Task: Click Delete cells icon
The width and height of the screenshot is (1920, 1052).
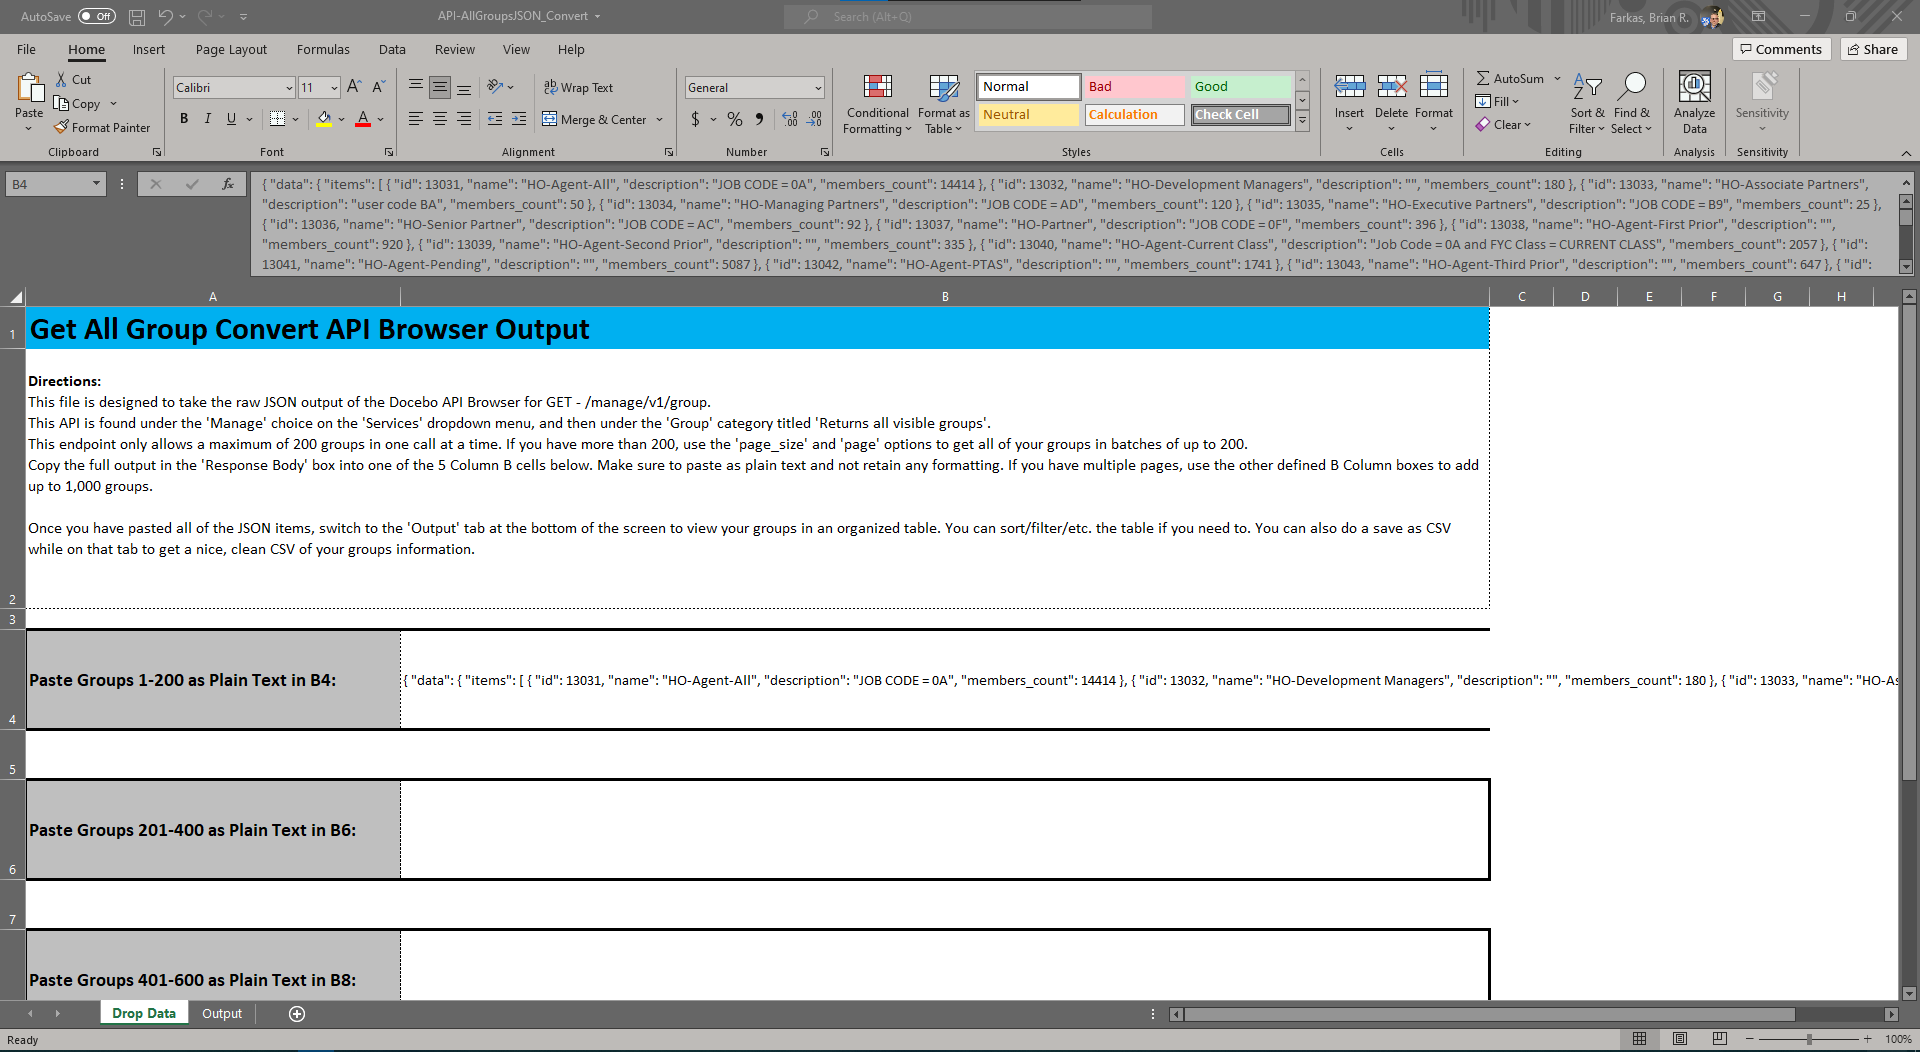Action: click(1392, 87)
